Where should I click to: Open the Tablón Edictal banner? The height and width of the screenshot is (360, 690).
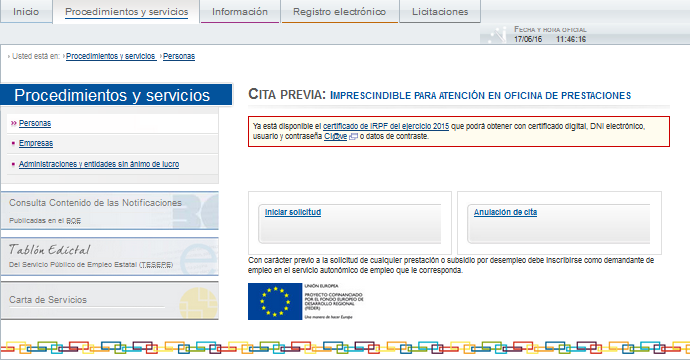tap(110, 257)
